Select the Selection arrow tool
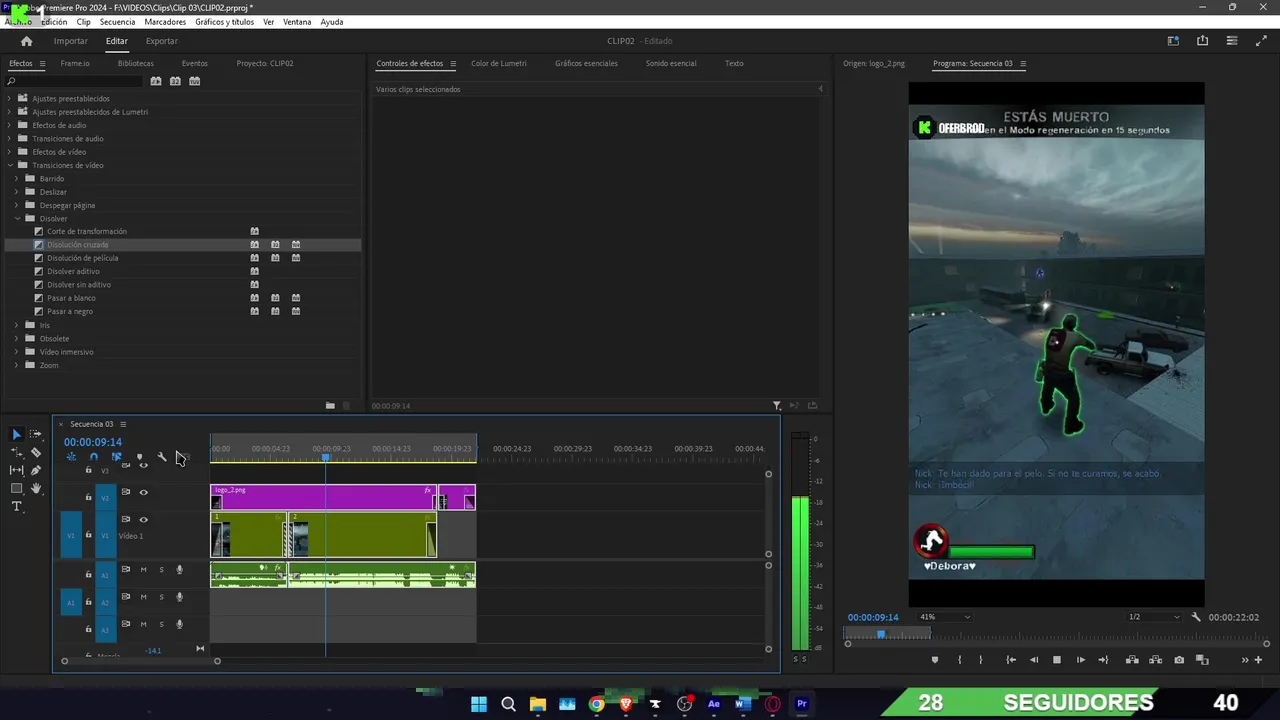Viewport: 1280px width, 720px height. point(16,434)
